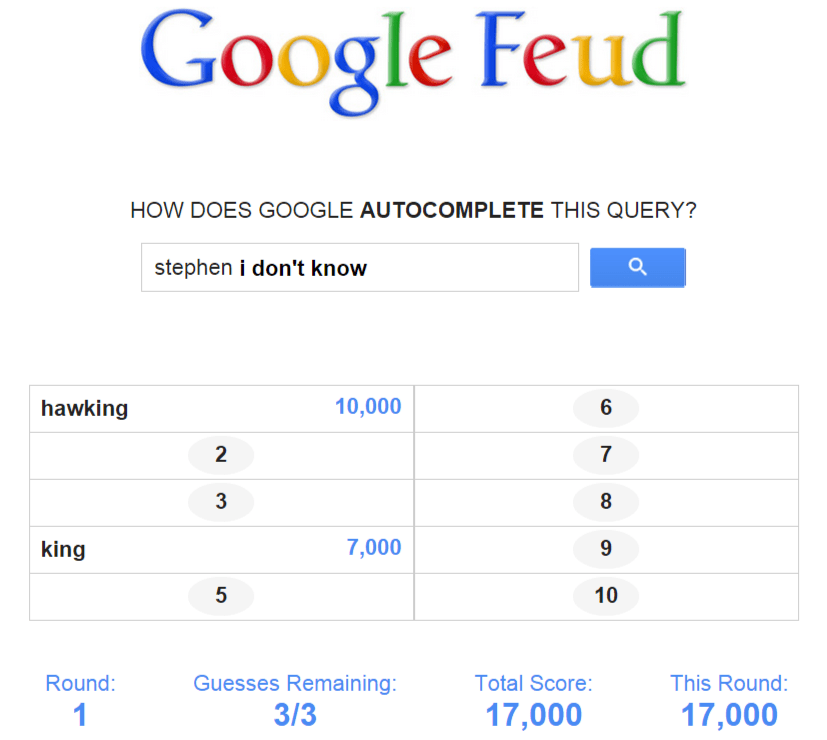Click hidden answer slot number 5

(x=221, y=596)
